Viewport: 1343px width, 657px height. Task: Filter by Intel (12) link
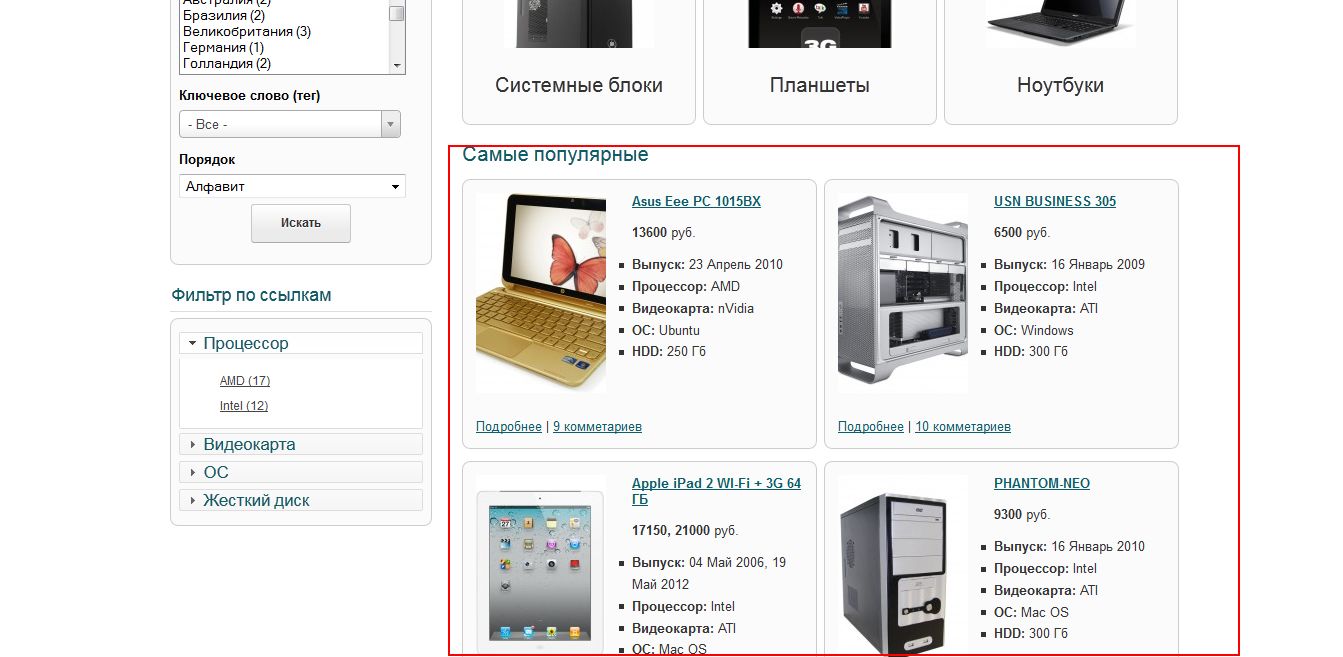click(244, 406)
